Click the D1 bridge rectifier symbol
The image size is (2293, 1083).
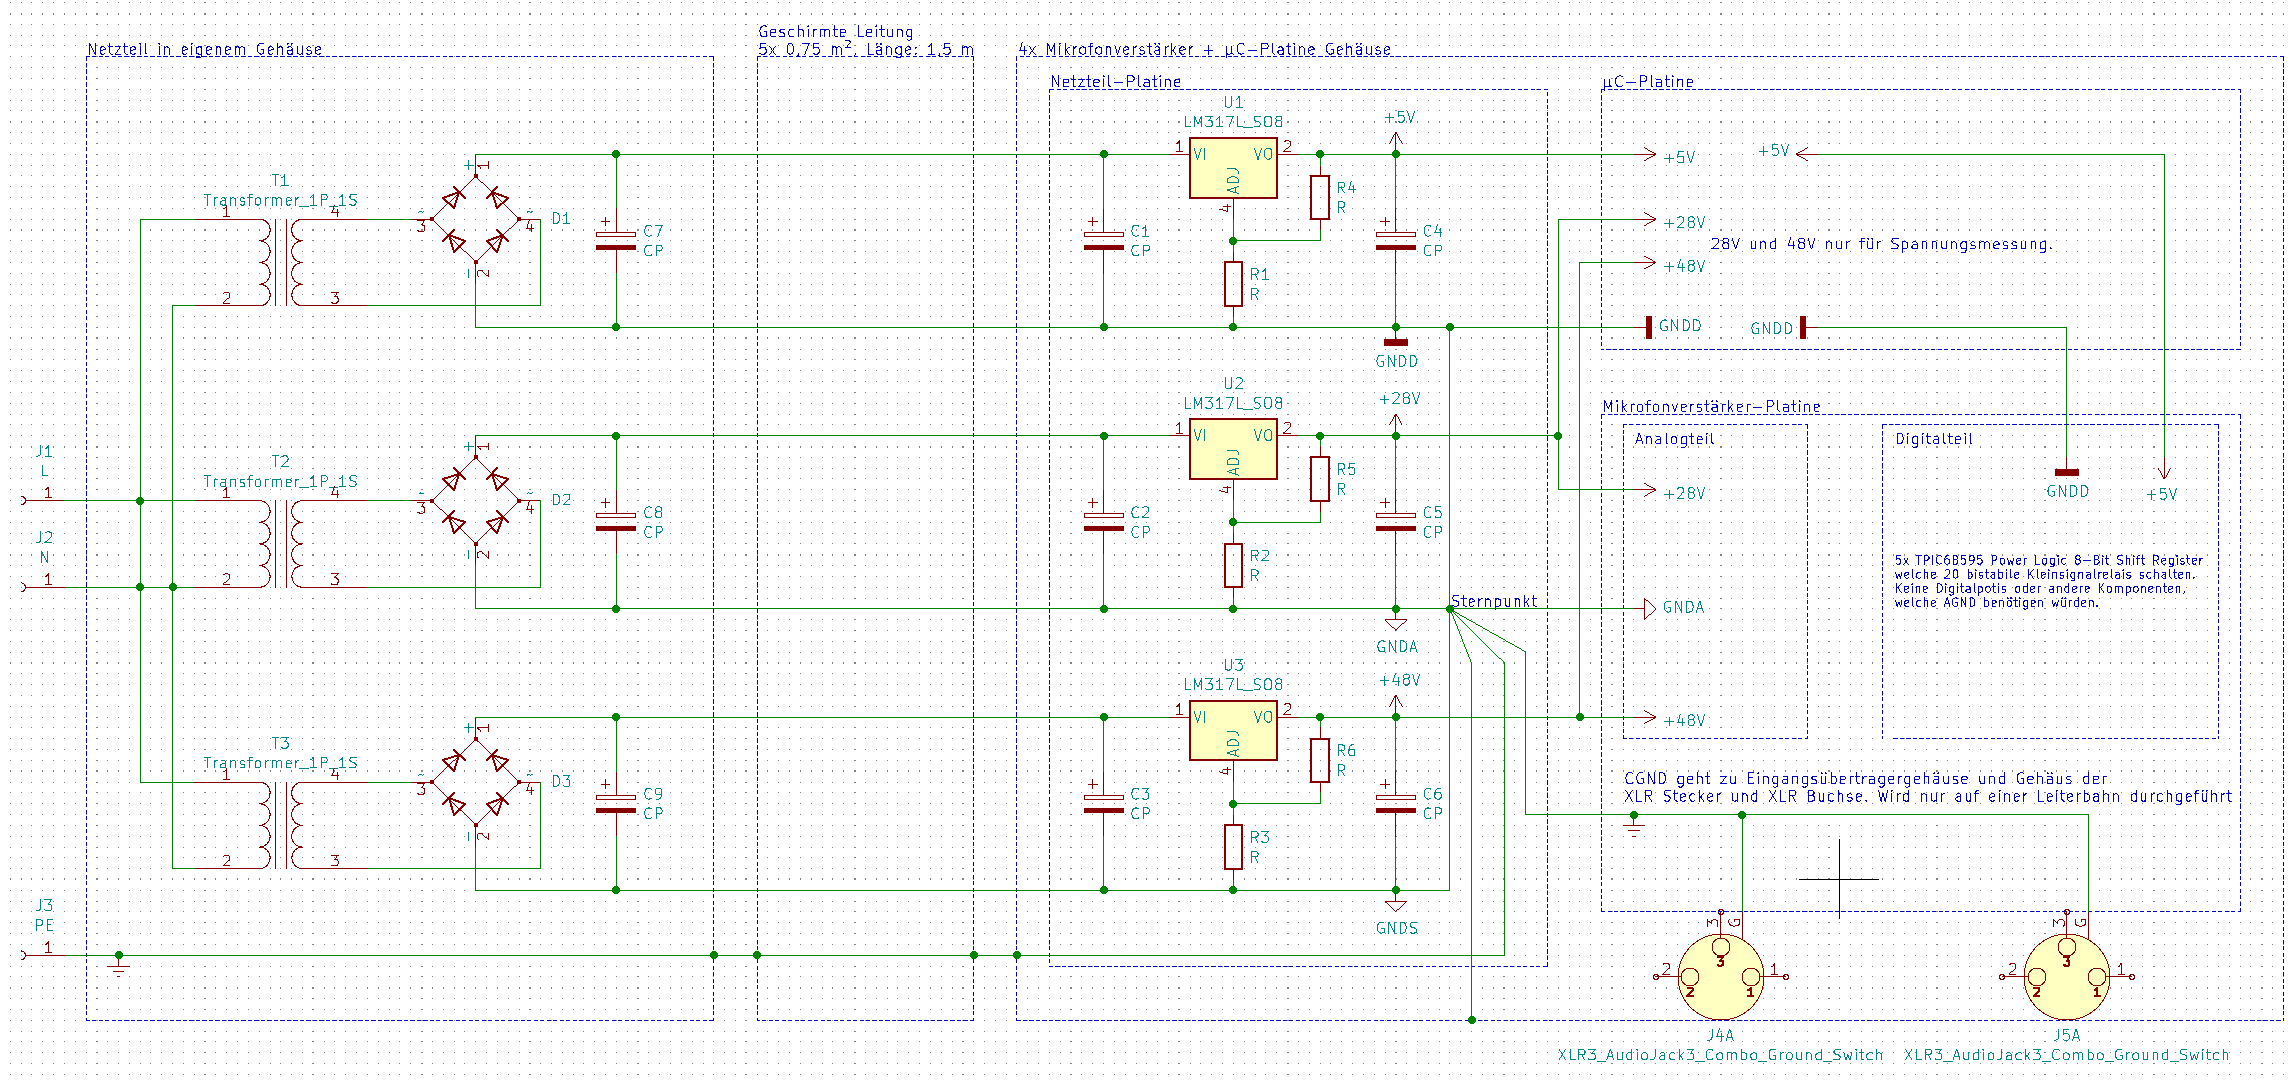point(476,220)
